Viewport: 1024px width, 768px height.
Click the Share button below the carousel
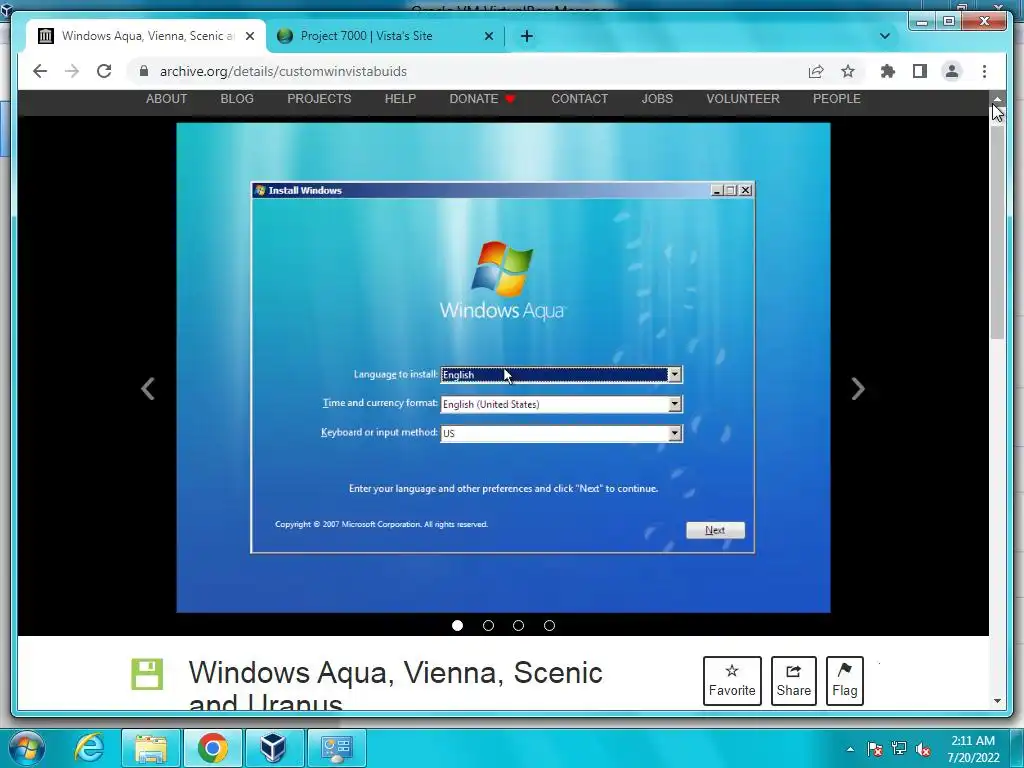[793, 680]
